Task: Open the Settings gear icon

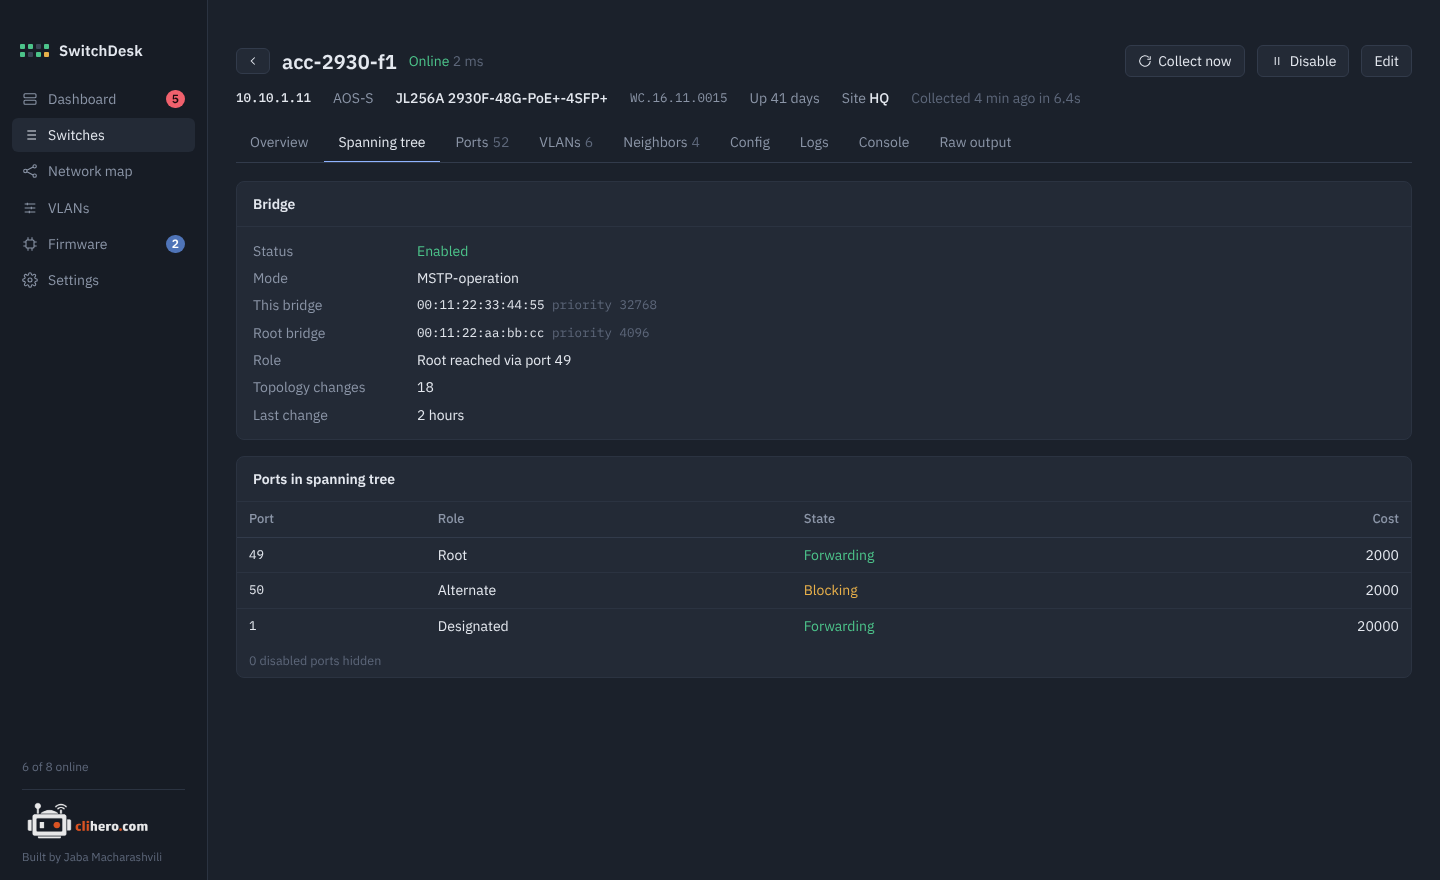Action: pos(30,280)
